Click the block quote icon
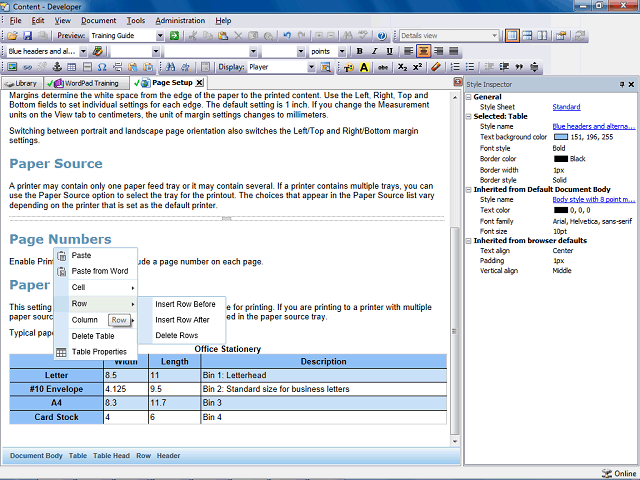Viewport: 640px width, 480px height. (x=519, y=67)
